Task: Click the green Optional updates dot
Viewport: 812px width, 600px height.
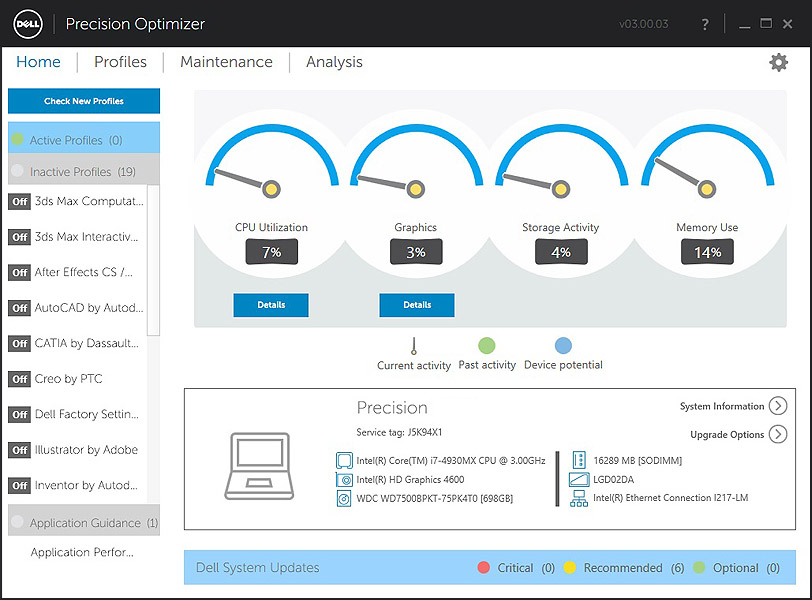Action: [699, 567]
